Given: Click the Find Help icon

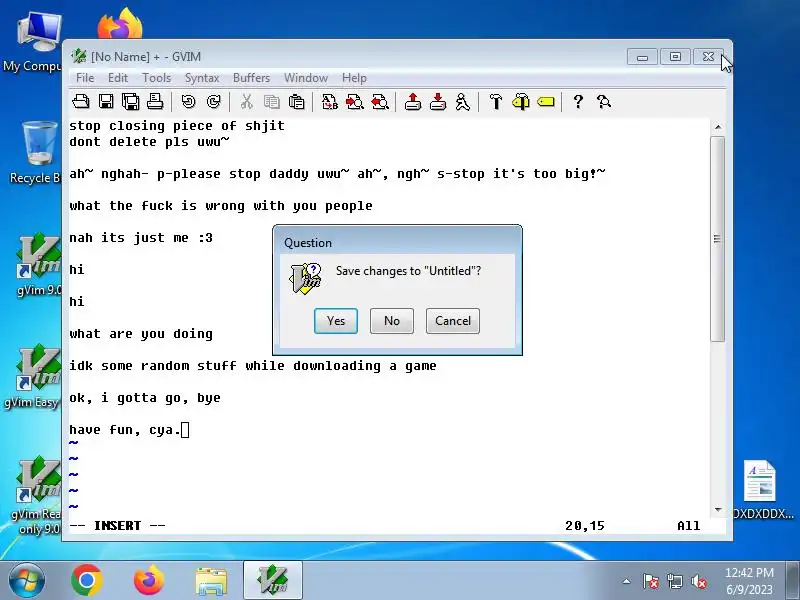Looking at the screenshot, I should pyautogui.click(x=604, y=102).
